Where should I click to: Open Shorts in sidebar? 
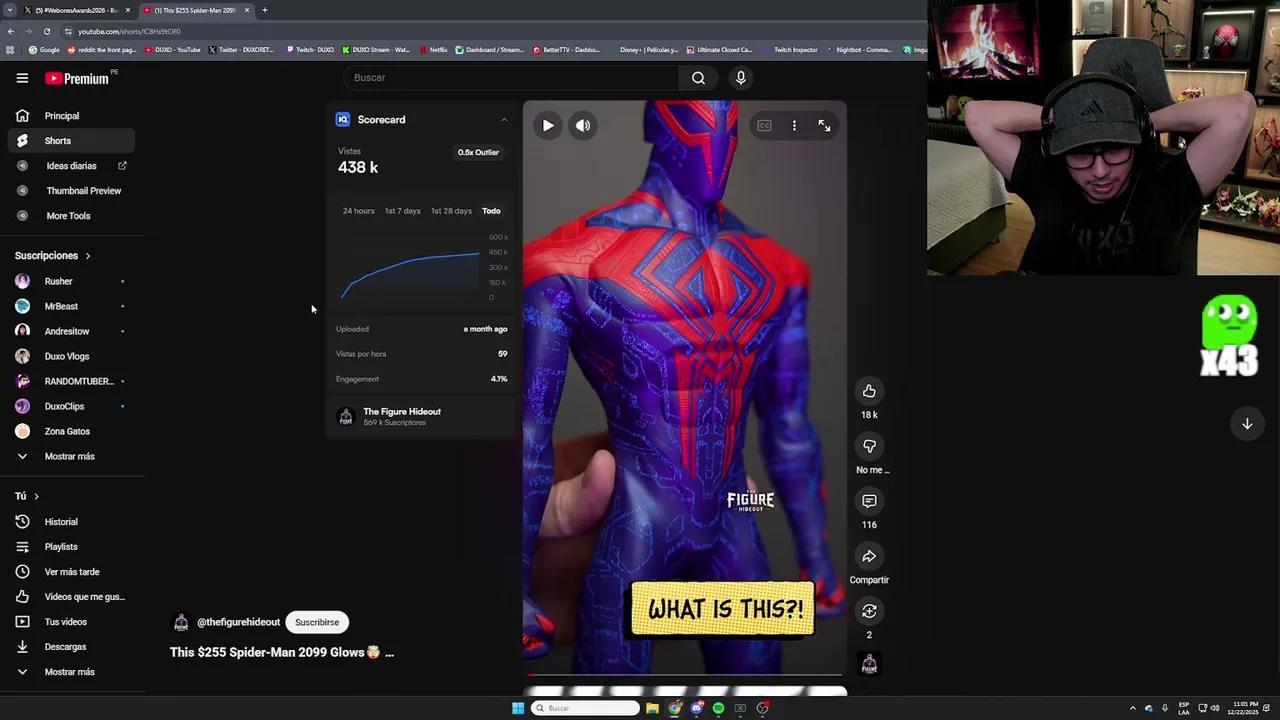coord(70,141)
